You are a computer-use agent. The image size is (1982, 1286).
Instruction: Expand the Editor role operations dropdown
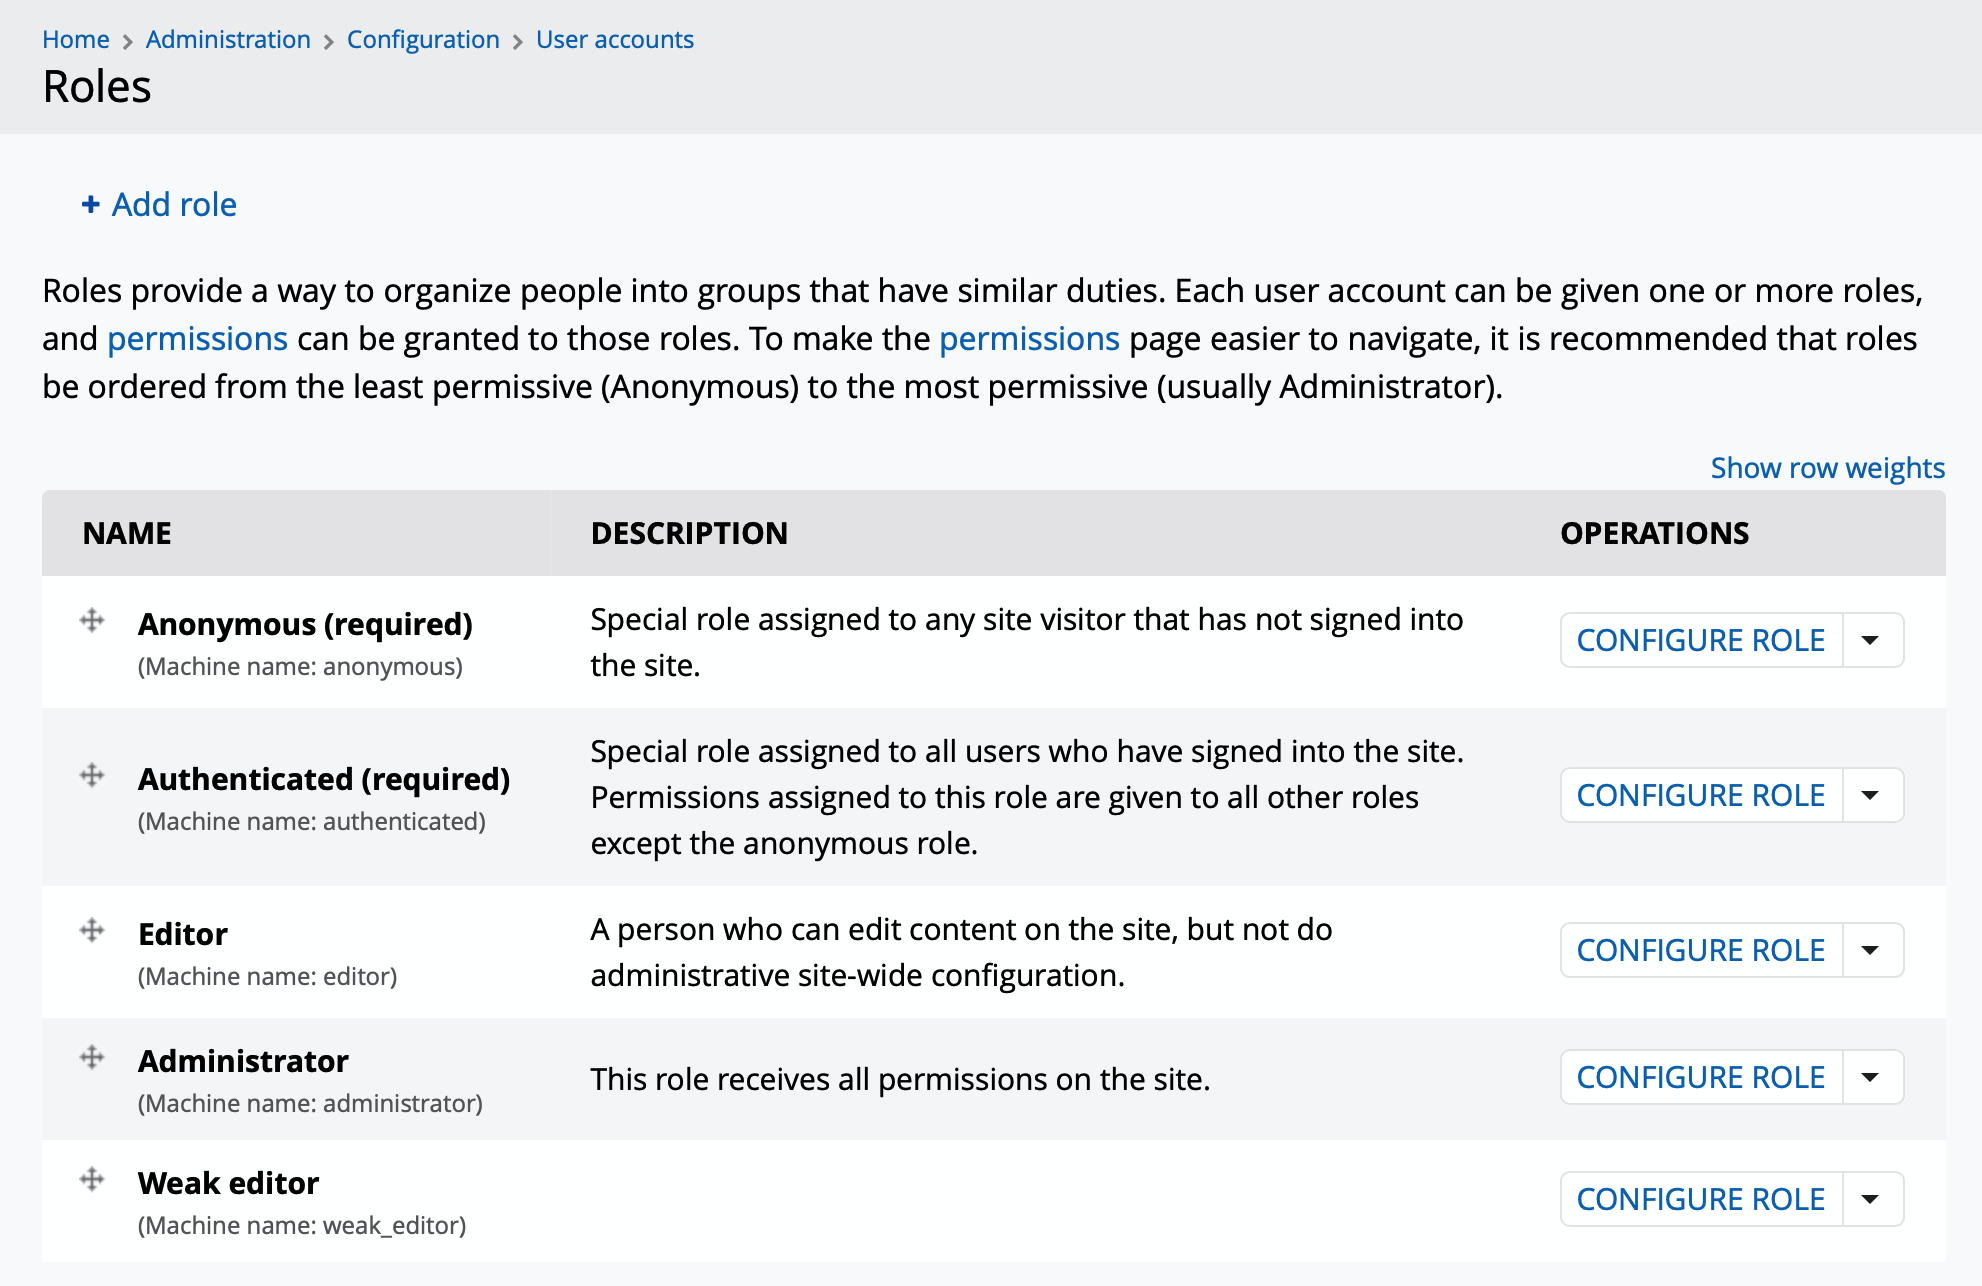(1871, 950)
